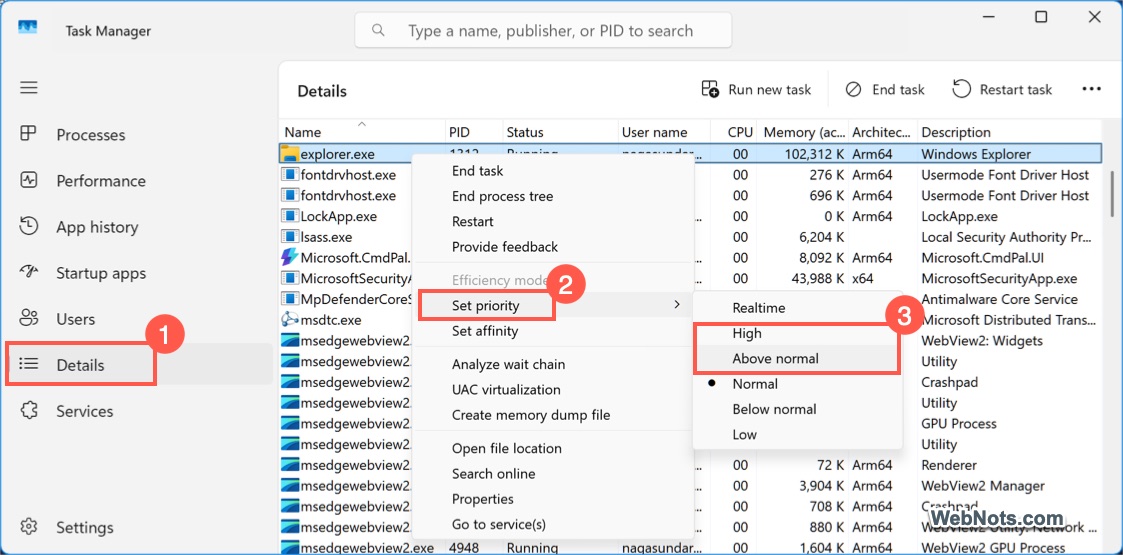Click the msdtc.exe process icon
1123x555 pixels.
tap(289, 319)
